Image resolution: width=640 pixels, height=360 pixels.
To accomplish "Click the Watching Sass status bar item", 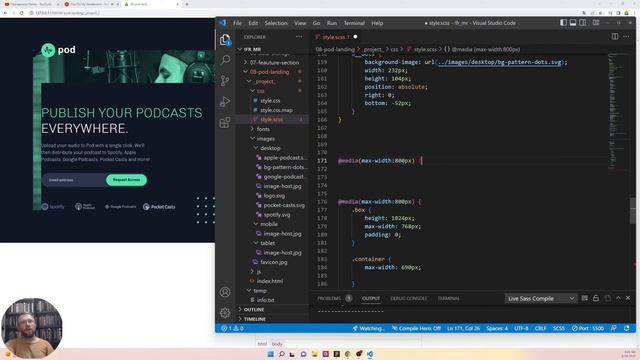I will (x=369, y=328).
